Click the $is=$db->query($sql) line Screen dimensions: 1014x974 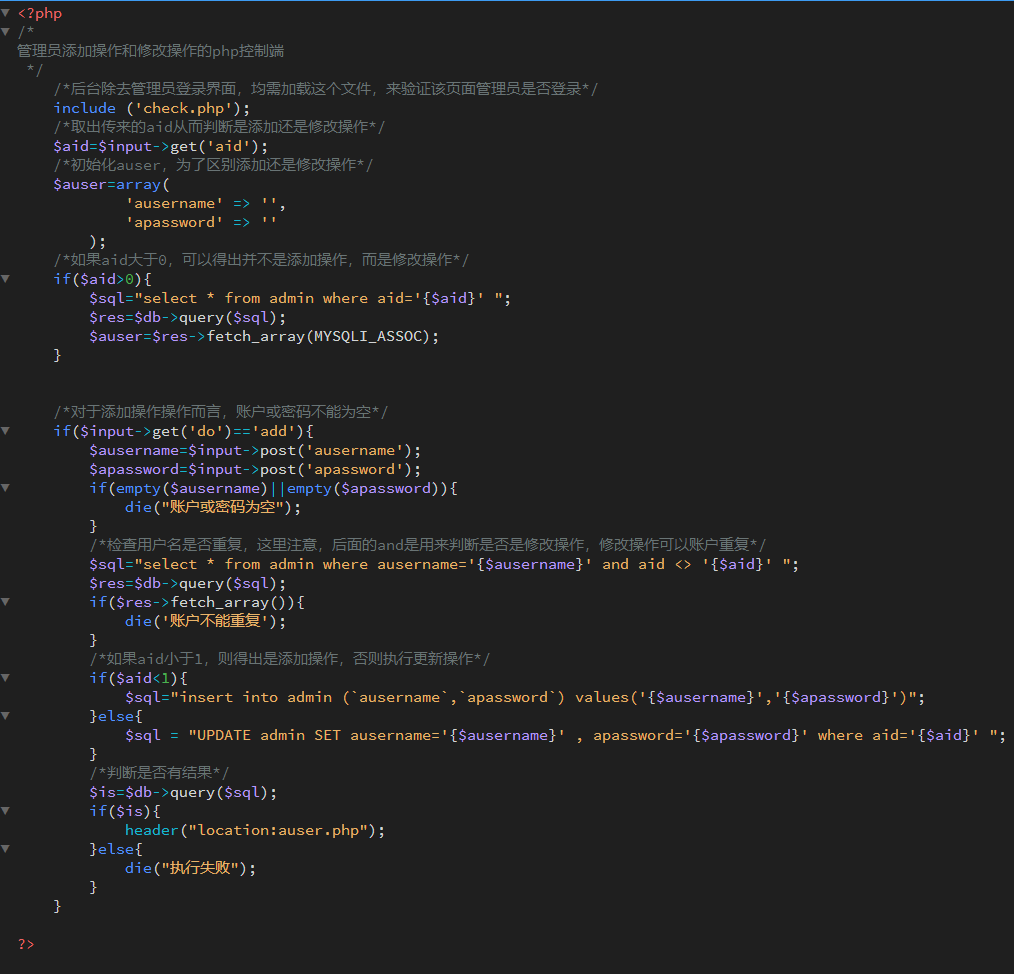point(183,792)
